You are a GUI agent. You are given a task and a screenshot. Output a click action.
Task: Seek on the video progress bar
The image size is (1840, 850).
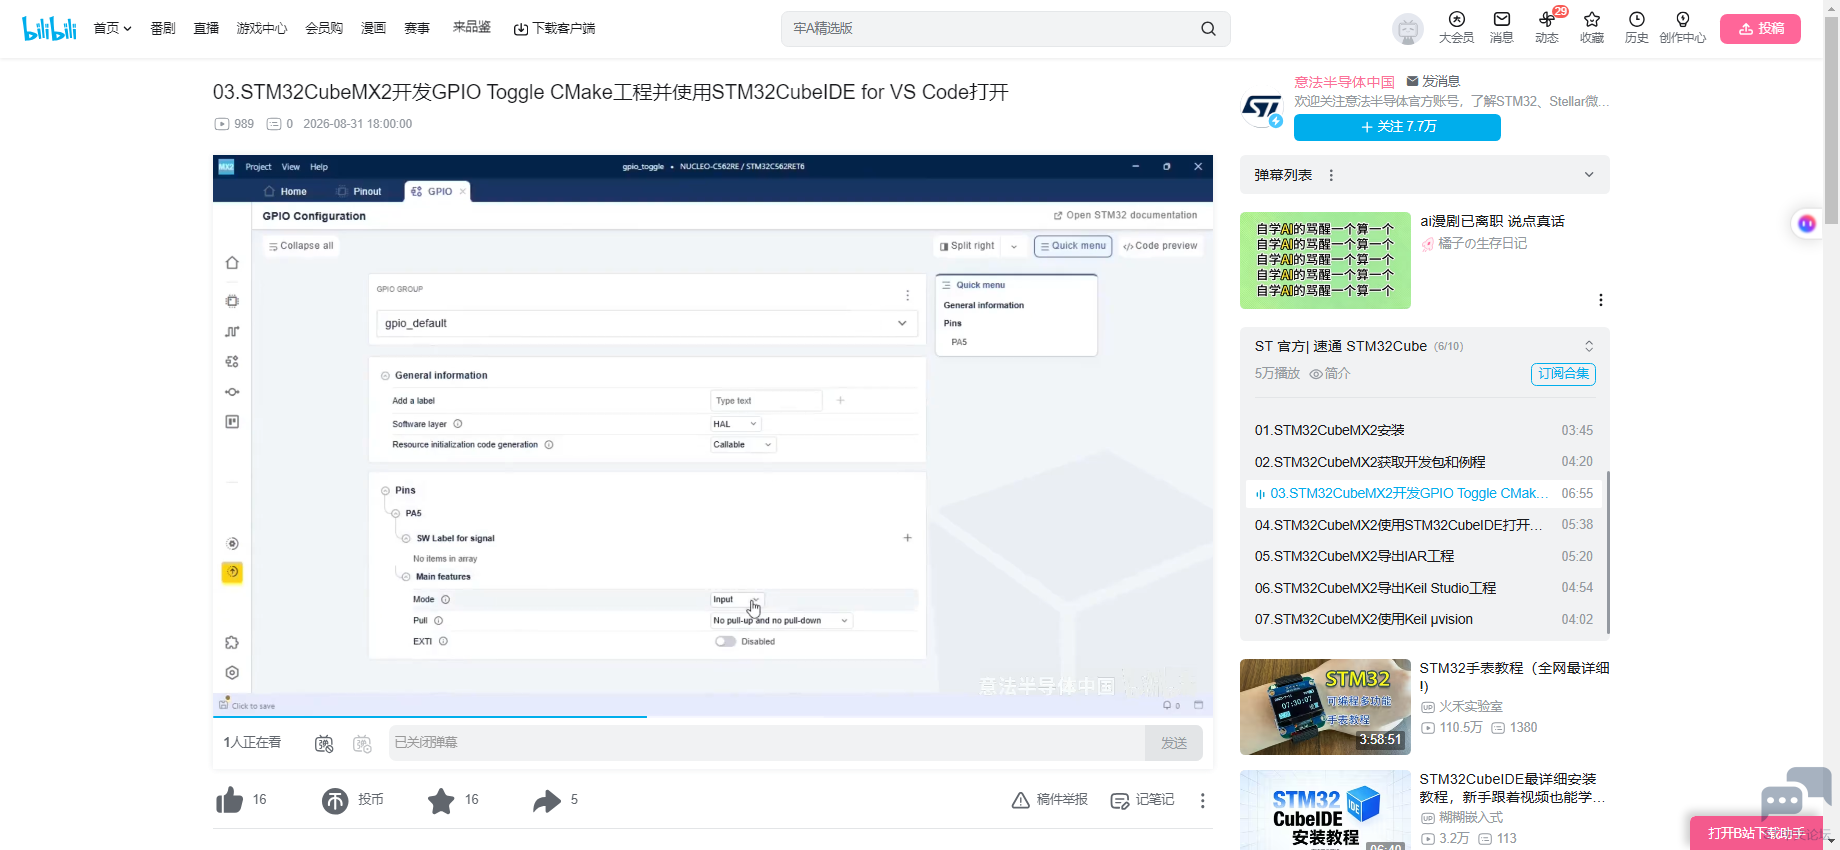click(x=713, y=716)
